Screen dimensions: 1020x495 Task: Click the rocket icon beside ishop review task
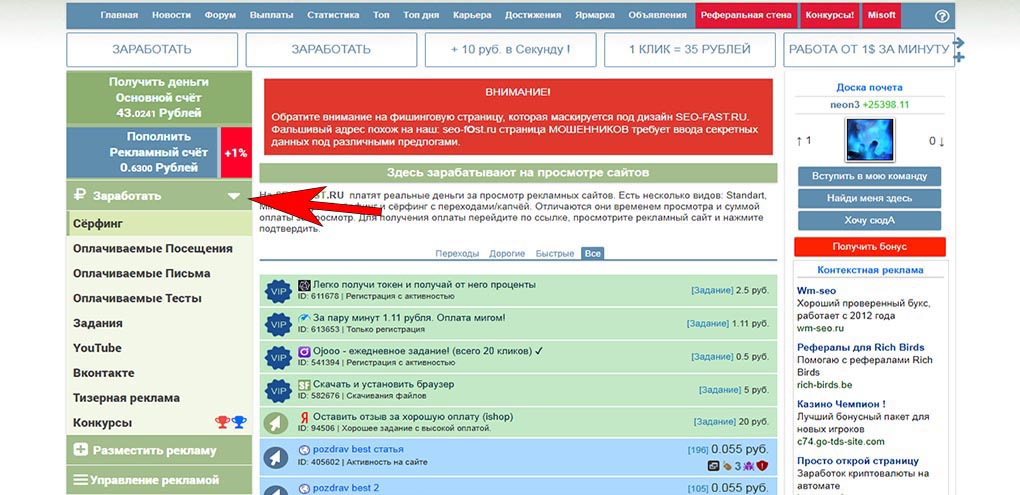tap(276, 423)
